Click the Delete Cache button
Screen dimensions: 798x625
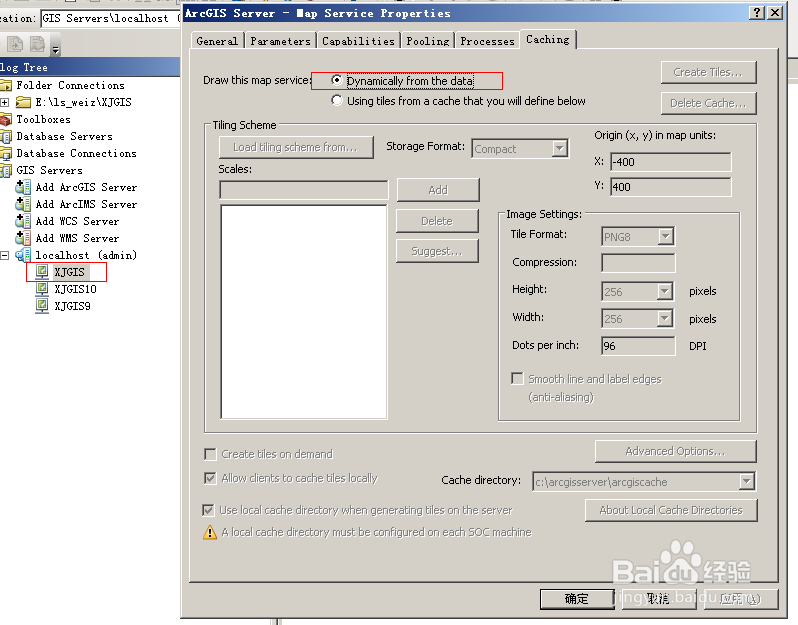(x=708, y=103)
